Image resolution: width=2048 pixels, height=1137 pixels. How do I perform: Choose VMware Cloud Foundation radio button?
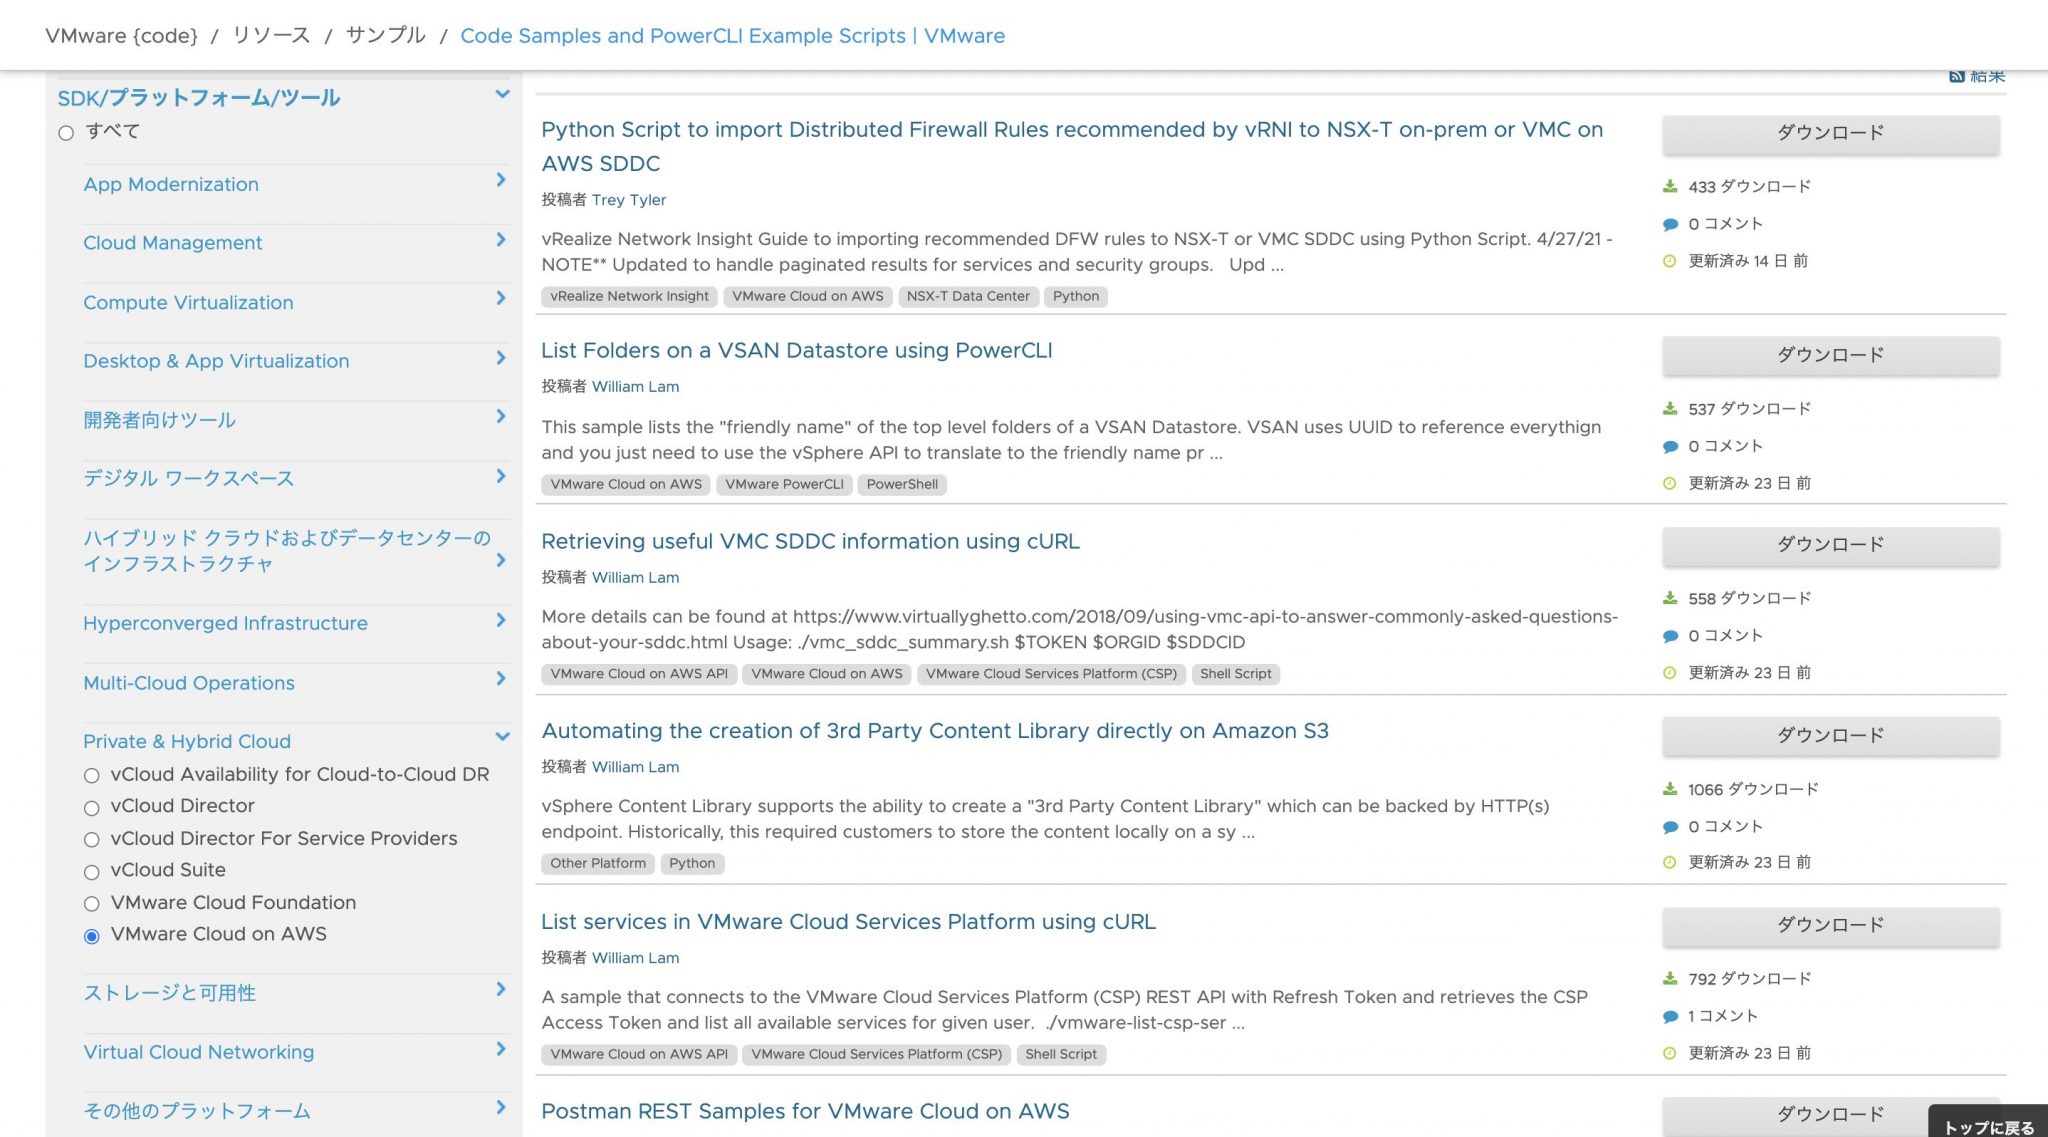92,904
